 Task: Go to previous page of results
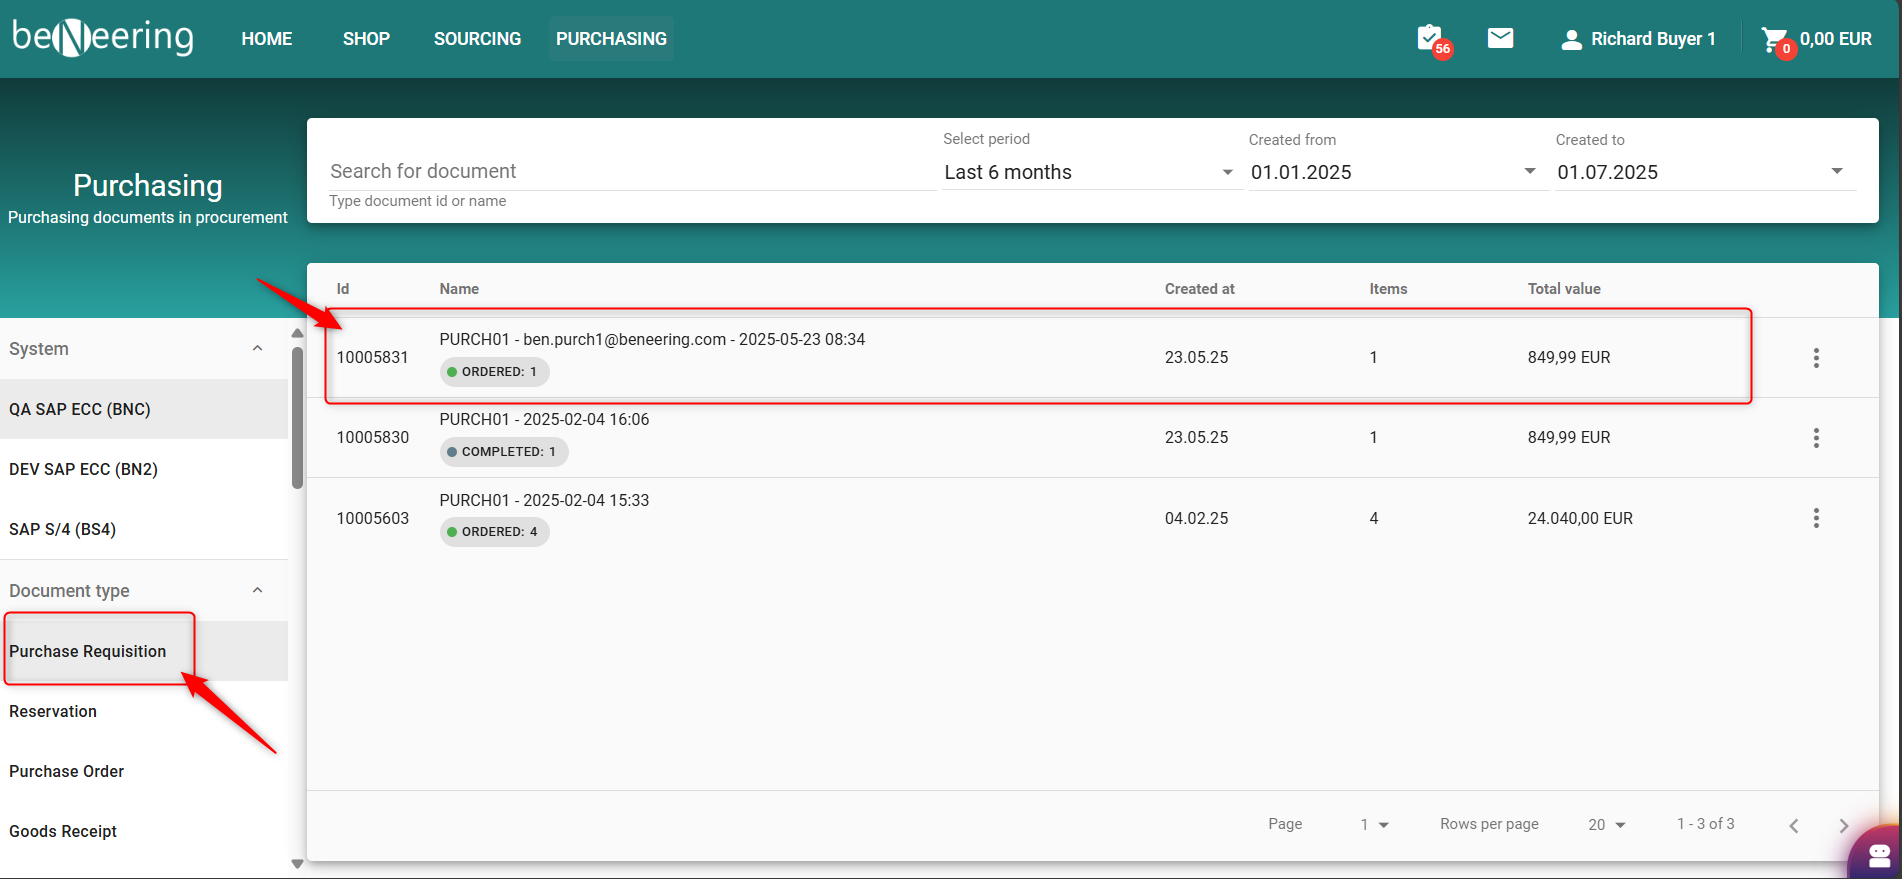pyautogui.click(x=1794, y=825)
